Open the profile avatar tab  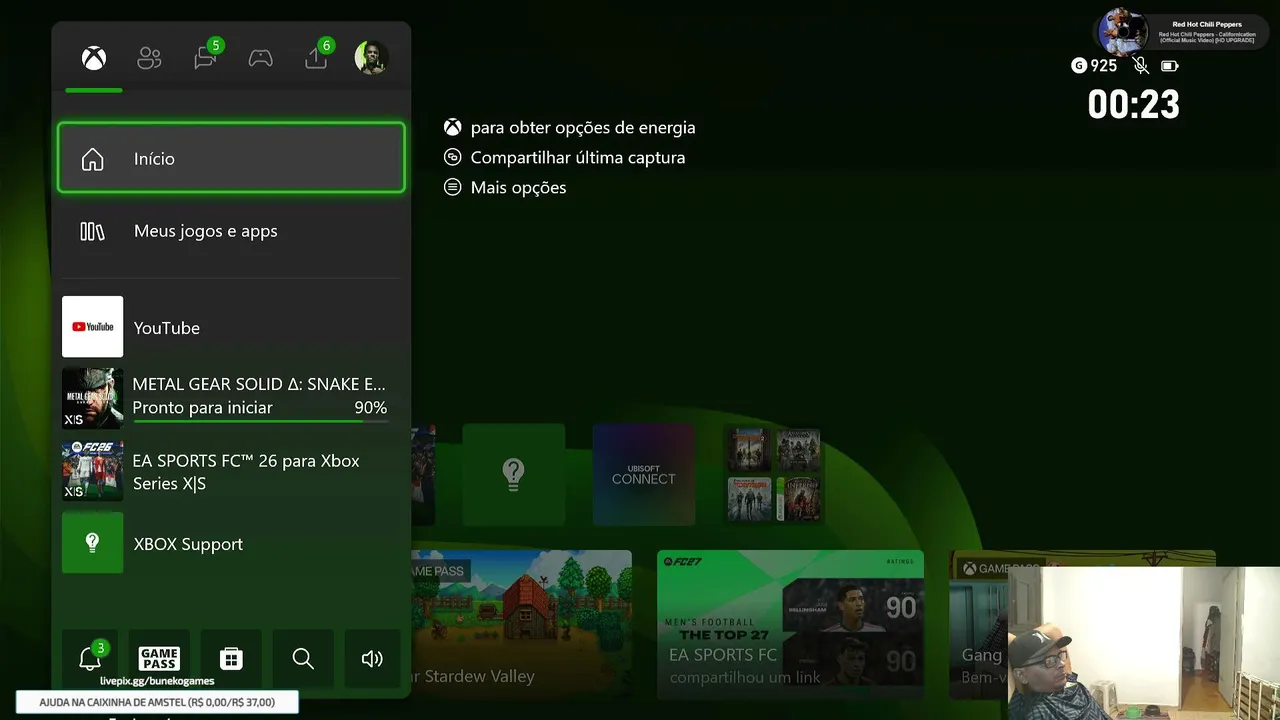click(371, 57)
